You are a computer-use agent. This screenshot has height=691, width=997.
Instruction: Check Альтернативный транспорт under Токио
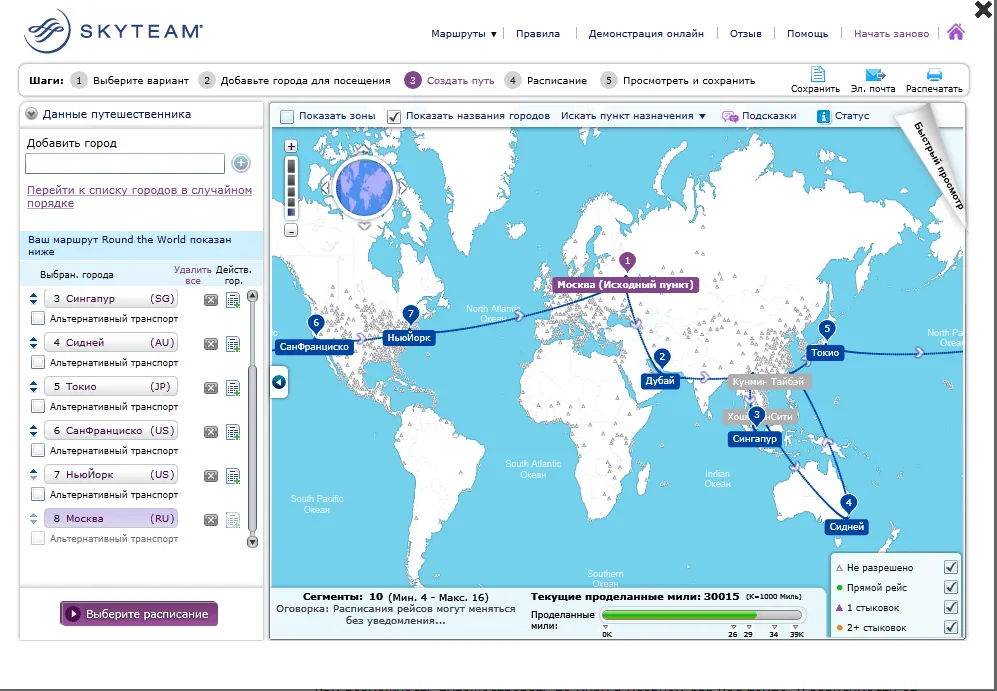tap(38, 406)
